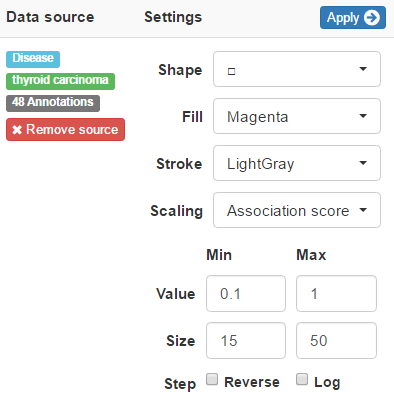This screenshot has width=394, height=405.
Task: Select the Data source header
Action: click(x=50, y=17)
